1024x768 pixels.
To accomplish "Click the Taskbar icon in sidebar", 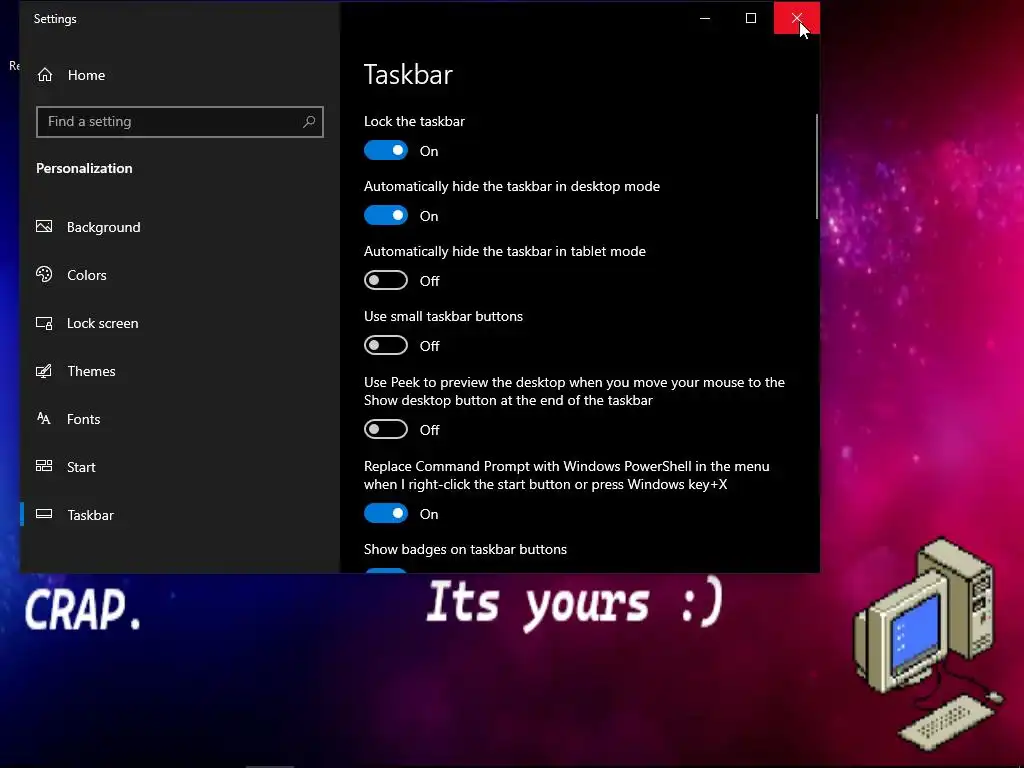I will click(x=44, y=514).
